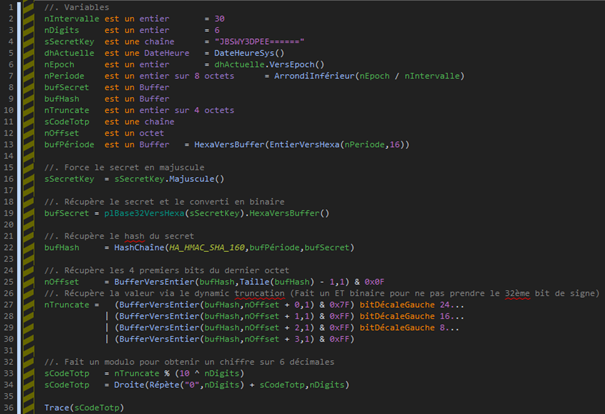Click the 0x0F hex value

tap(374, 282)
